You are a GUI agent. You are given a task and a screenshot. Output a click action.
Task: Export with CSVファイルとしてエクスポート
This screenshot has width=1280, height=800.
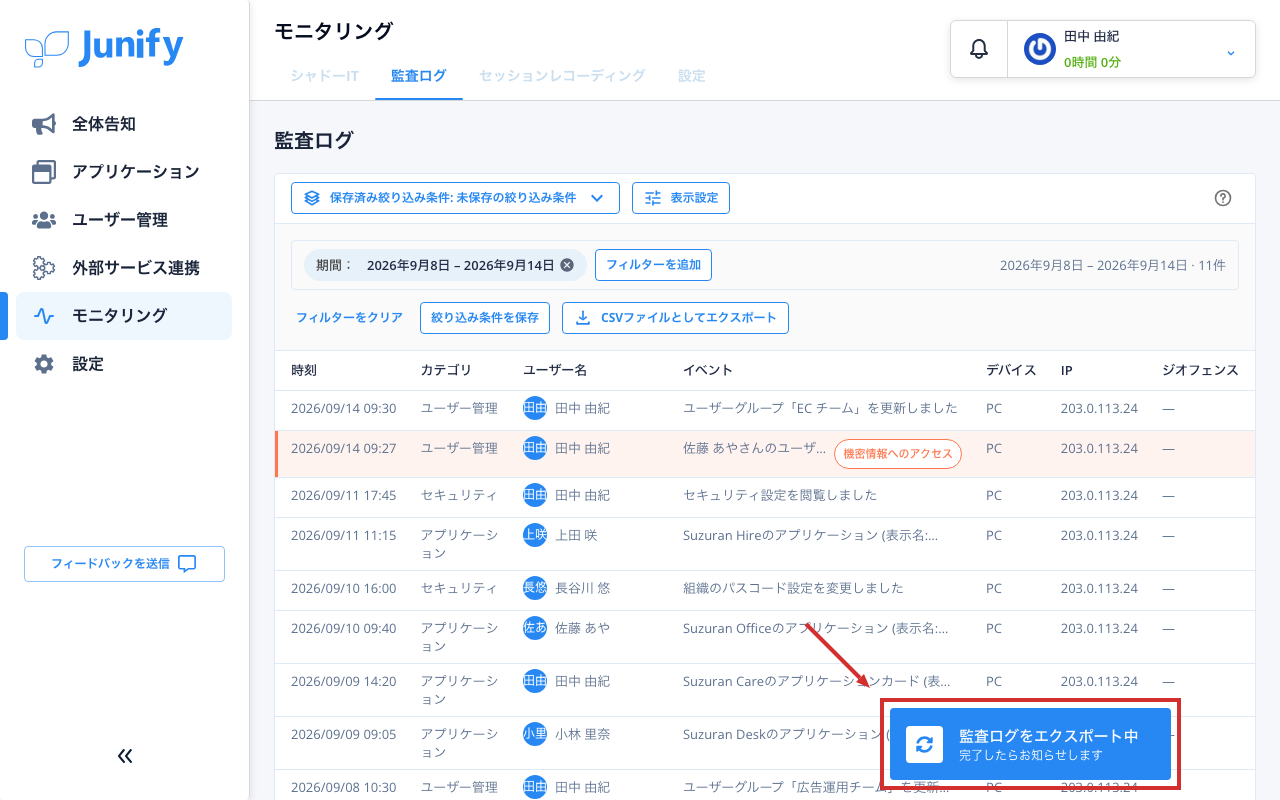(676, 318)
